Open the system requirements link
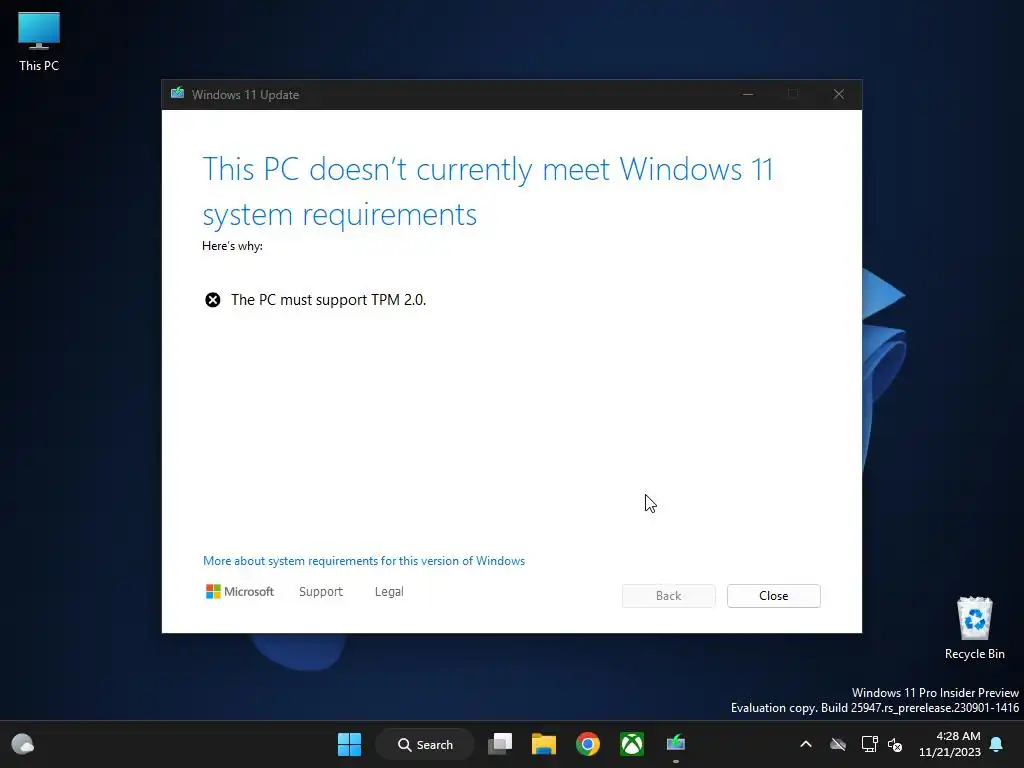1024x768 pixels. (364, 561)
